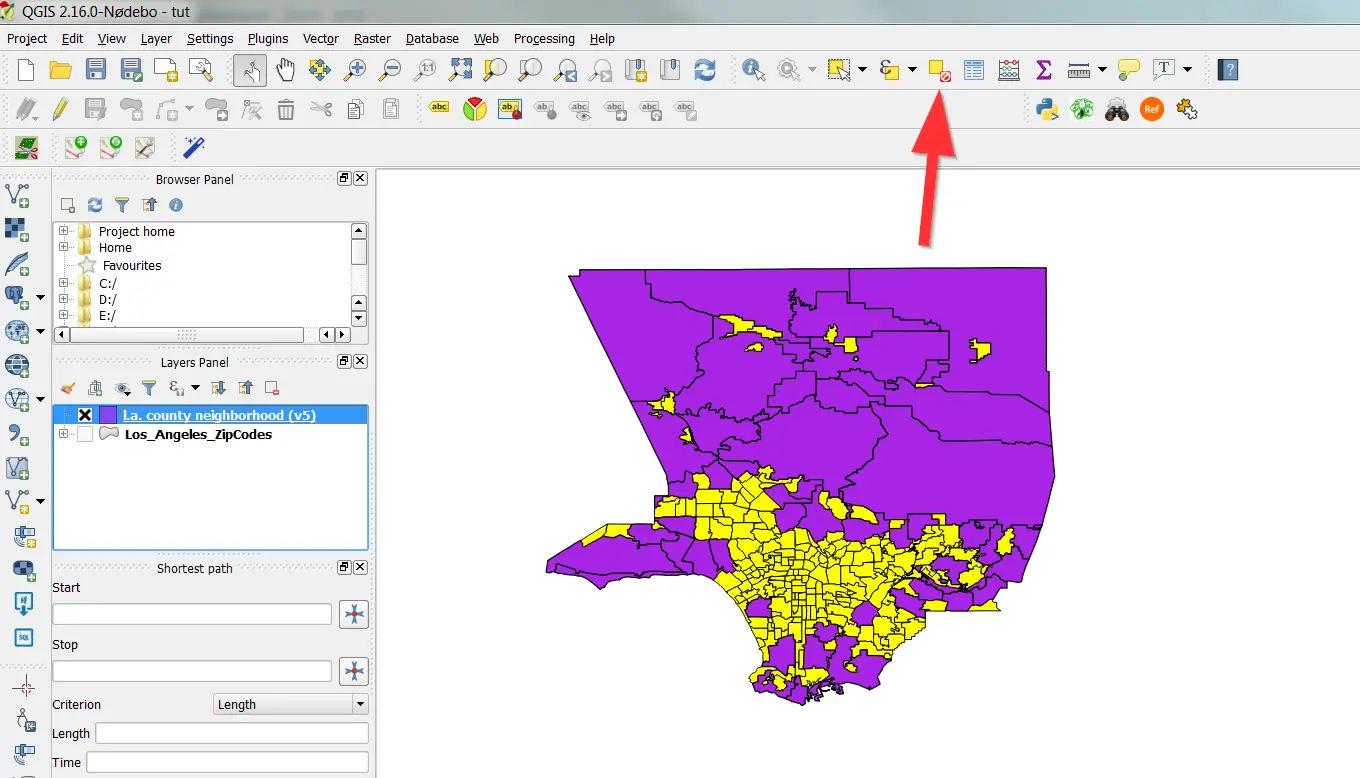Open the Vector menu
This screenshot has width=1360, height=778.
point(321,38)
